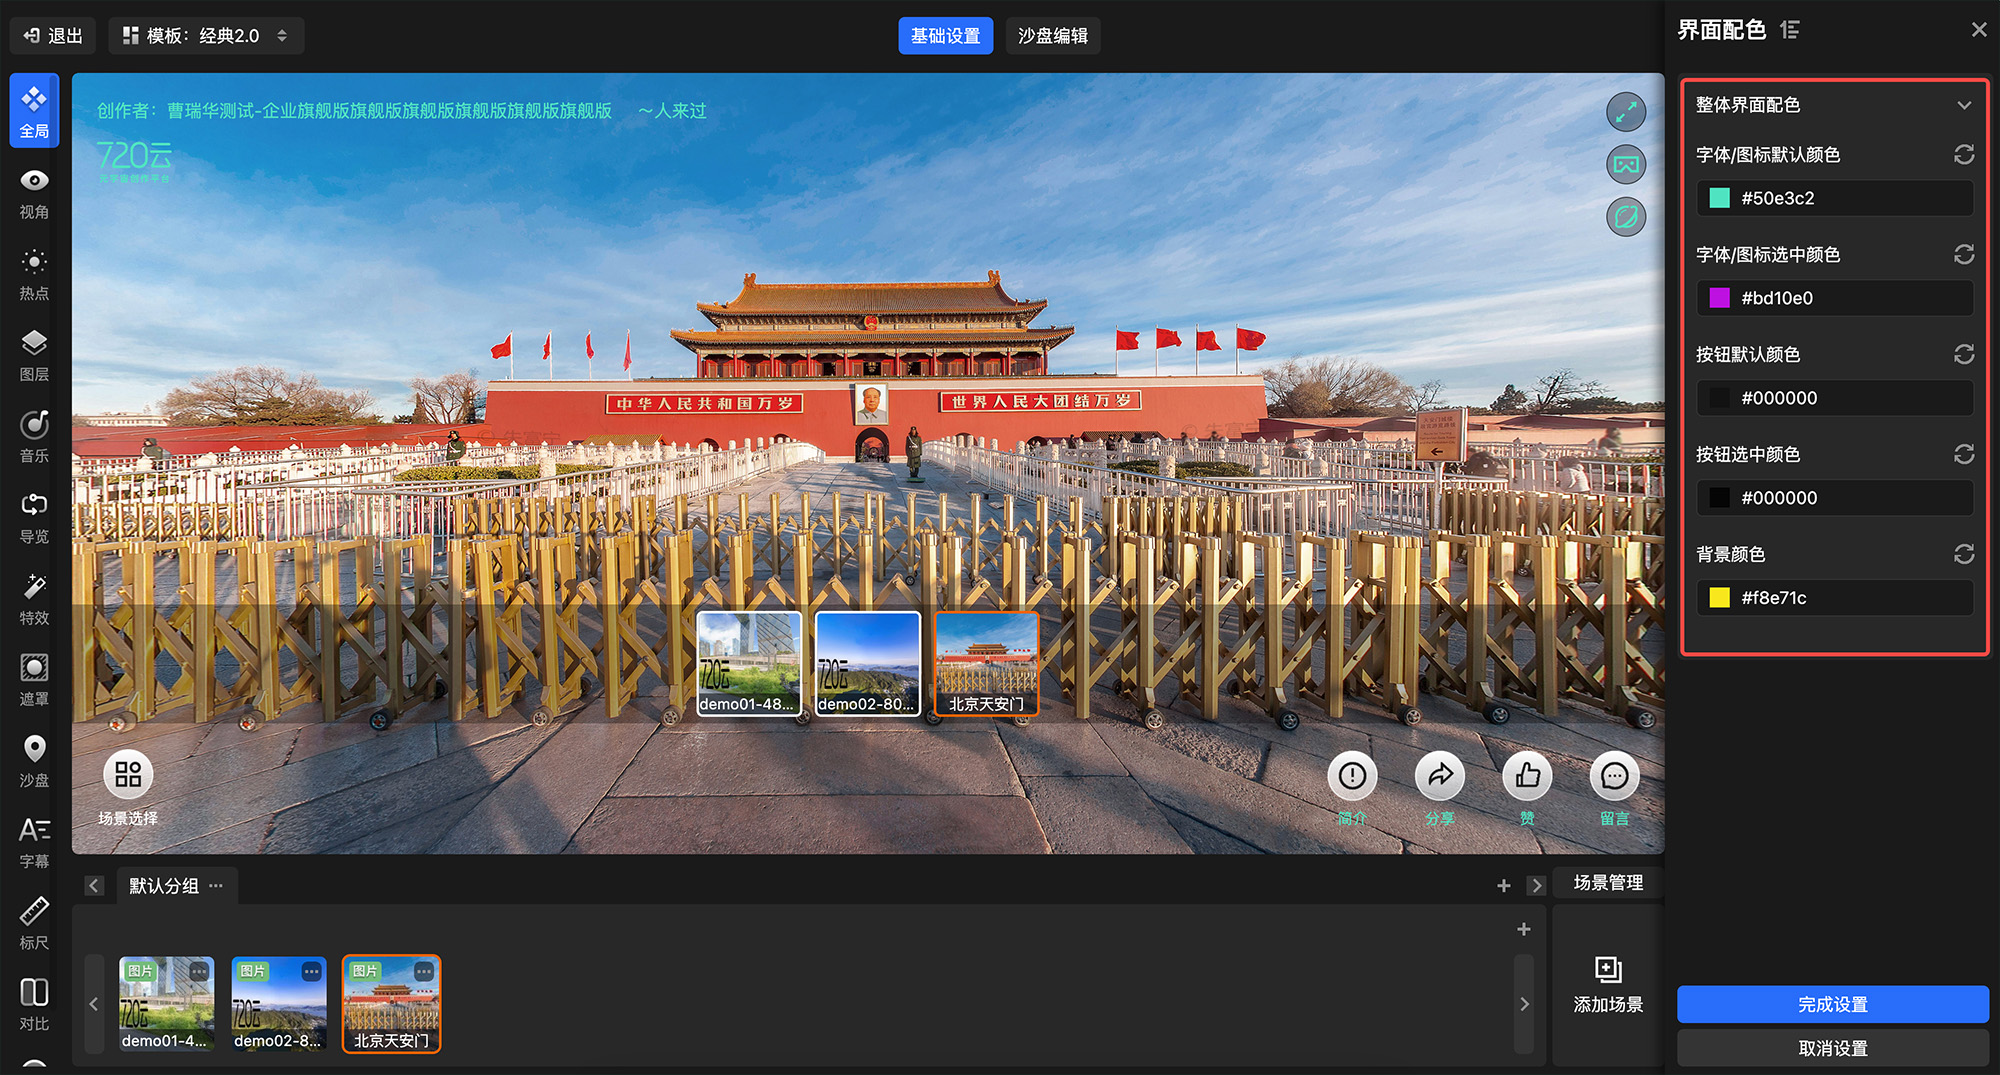Image resolution: width=2000 pixels, height=1075 pixels.
Task: Click the magenta 字体/图标选中颜色 swatch
Action: coord(1719,298)
